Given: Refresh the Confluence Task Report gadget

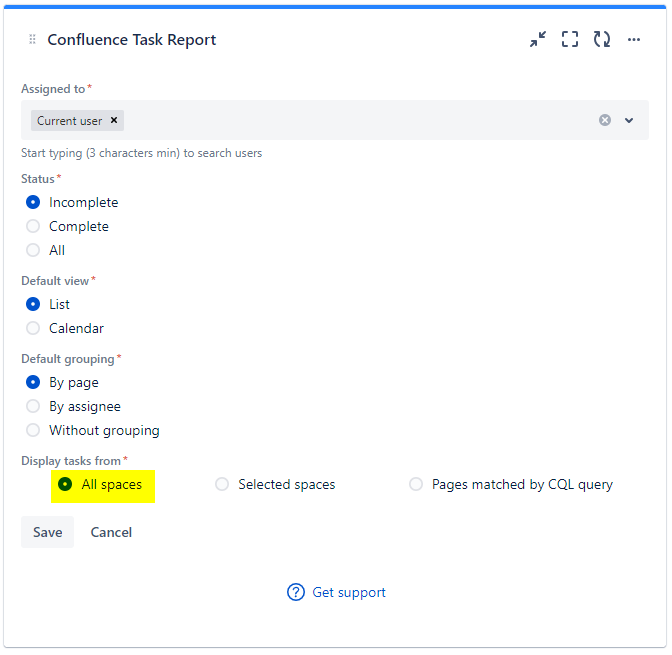Looking at the screenshot, I should 602,39.
